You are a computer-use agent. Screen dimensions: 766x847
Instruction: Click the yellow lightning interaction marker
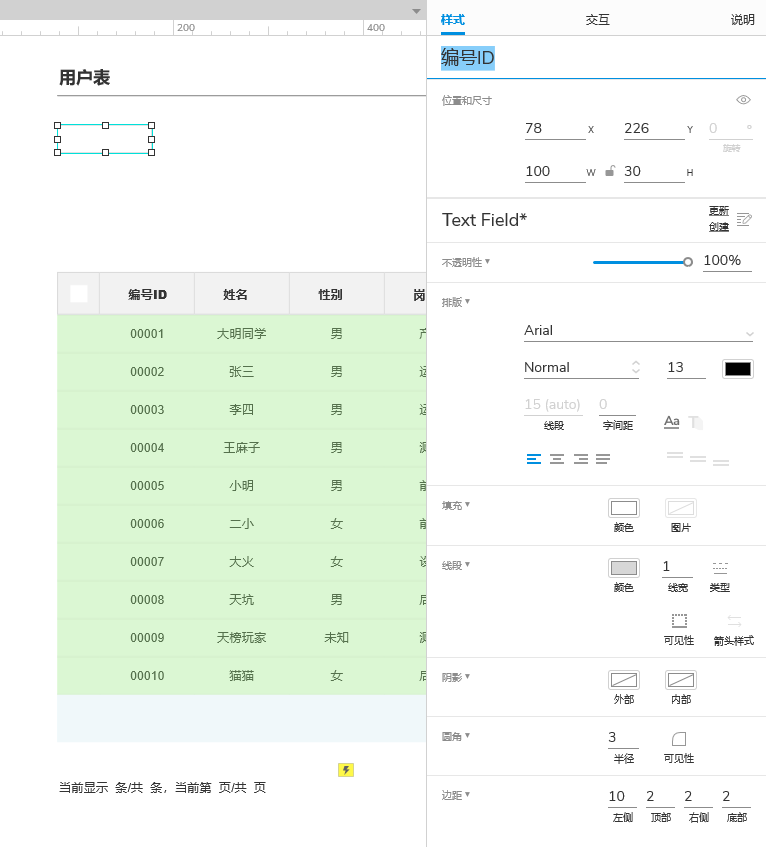(x=346, y=770)
